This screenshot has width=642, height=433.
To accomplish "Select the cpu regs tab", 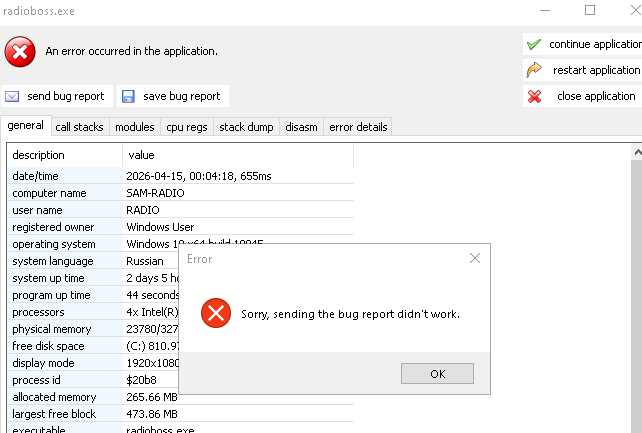I will (x=187, y=127).
